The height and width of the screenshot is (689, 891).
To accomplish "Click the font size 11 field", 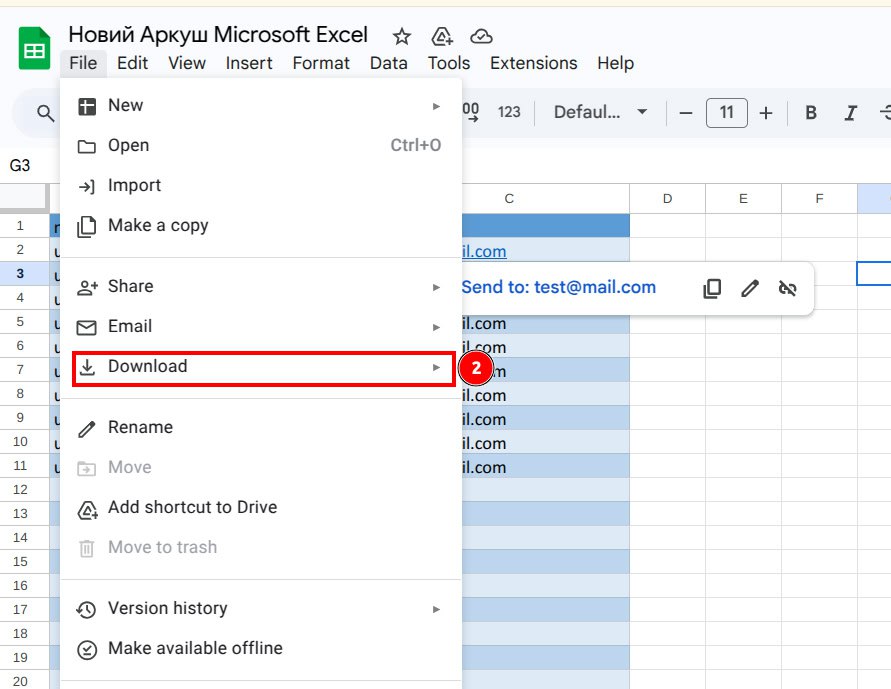I will coord(726,112).
